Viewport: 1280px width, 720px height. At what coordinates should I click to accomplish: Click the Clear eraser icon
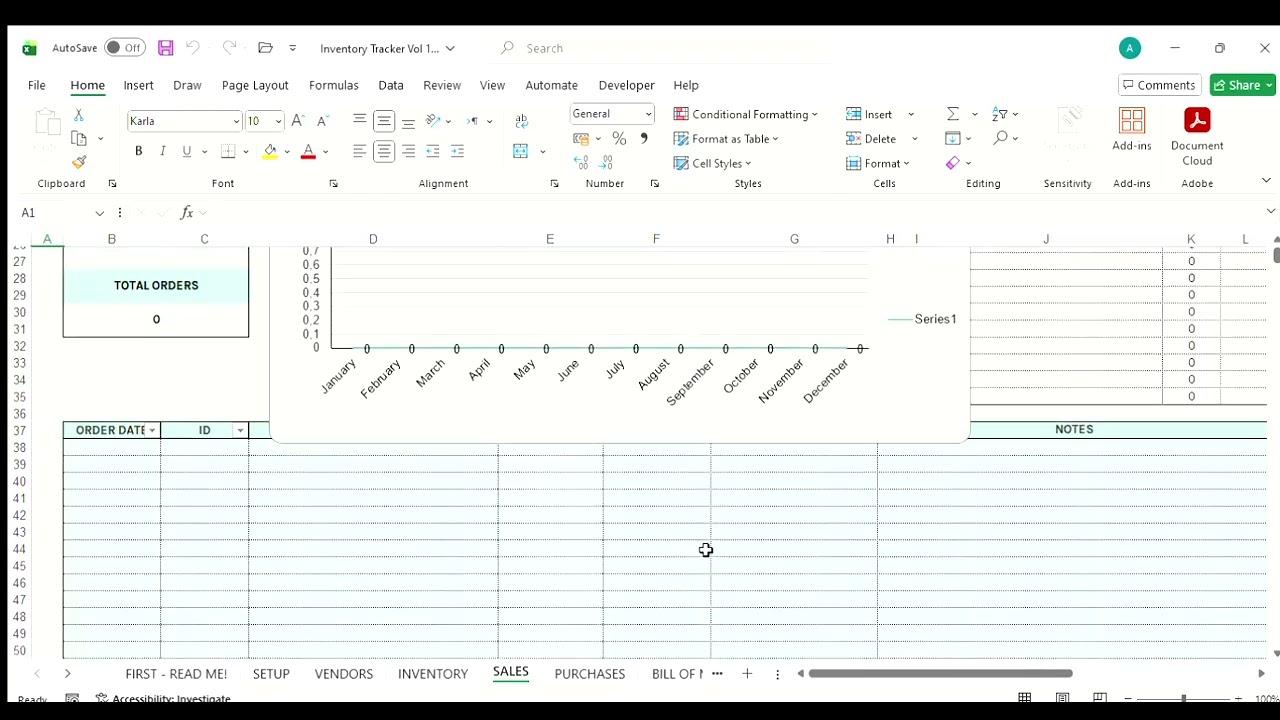pos(953,163)
